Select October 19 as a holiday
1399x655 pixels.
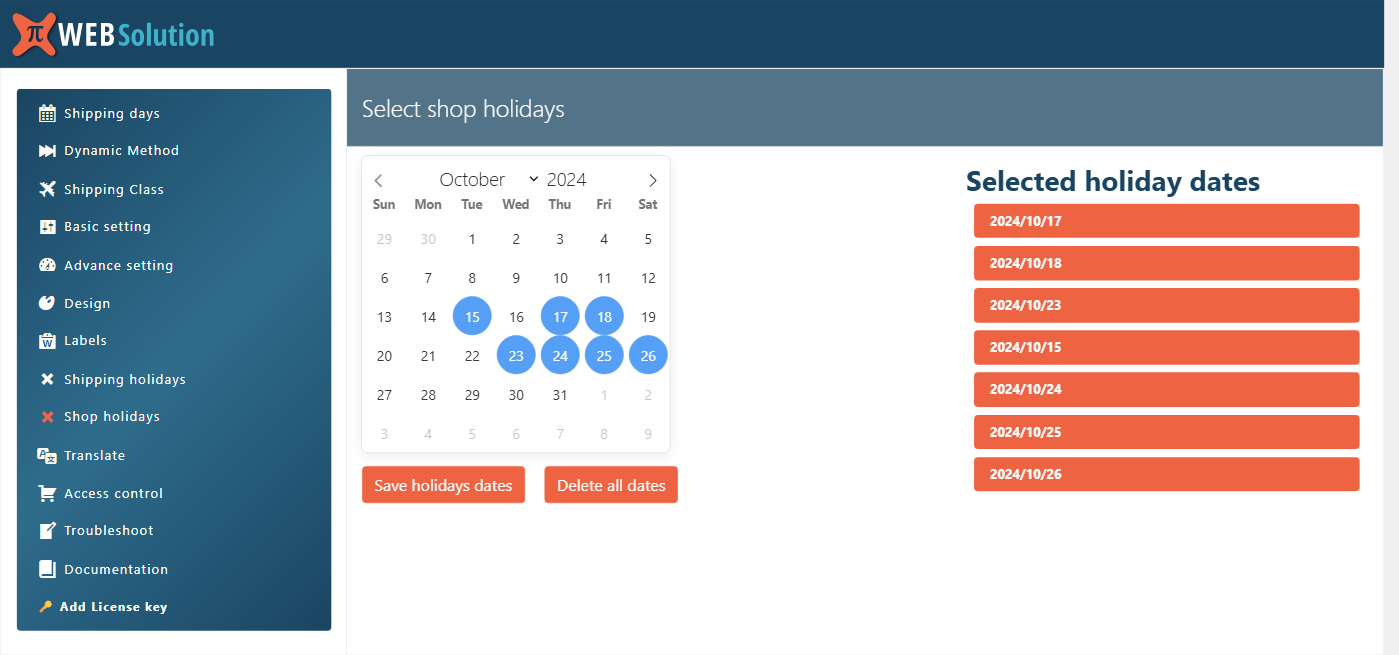pos(647,316)
